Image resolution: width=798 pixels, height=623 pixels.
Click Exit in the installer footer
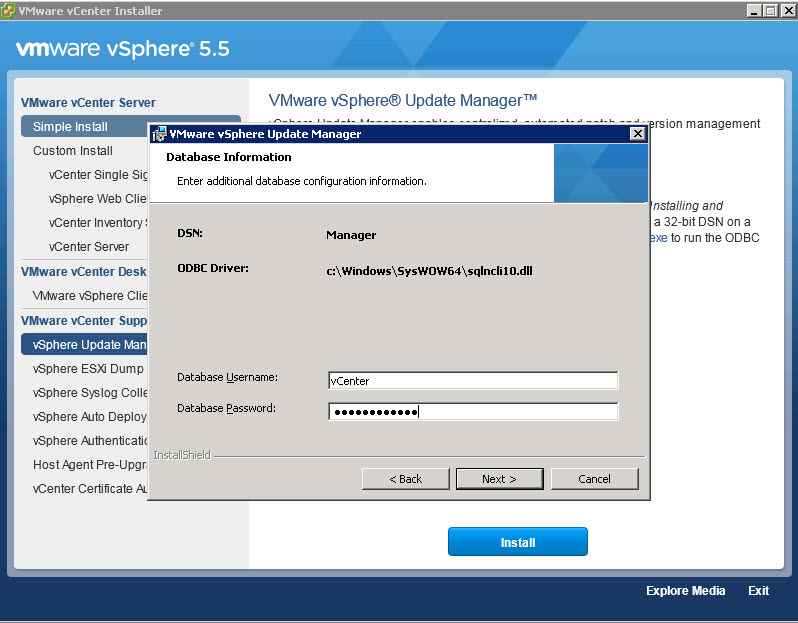758,591
